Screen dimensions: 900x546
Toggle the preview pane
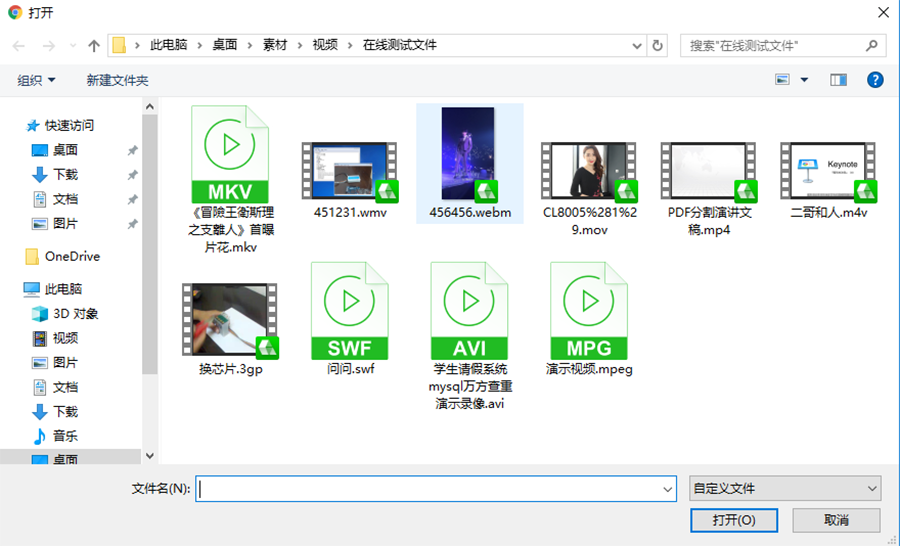(839, 80)
